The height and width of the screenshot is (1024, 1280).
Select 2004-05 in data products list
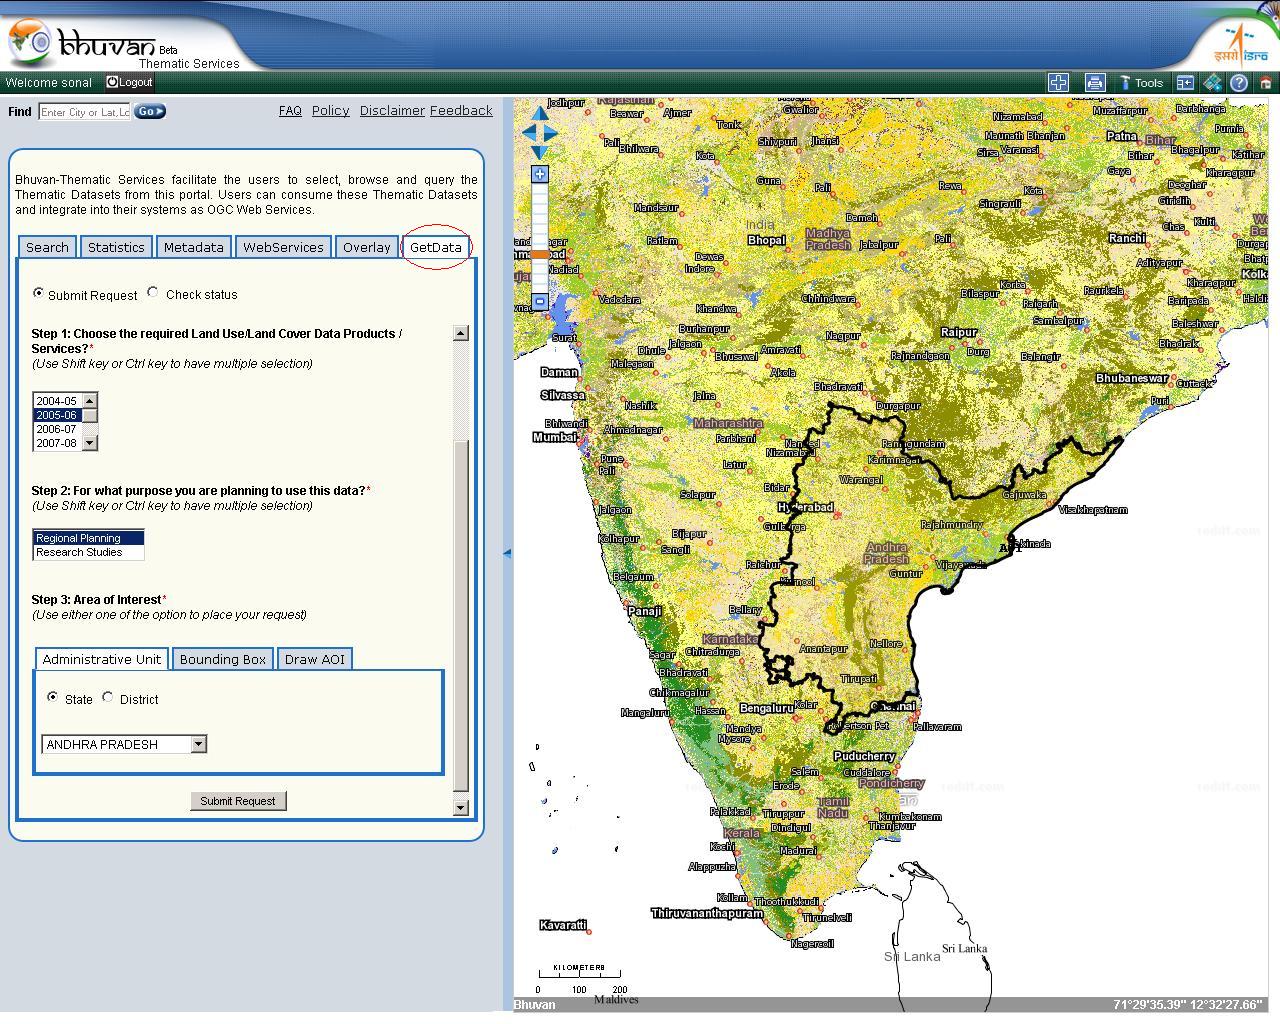(x=57, y=401)
